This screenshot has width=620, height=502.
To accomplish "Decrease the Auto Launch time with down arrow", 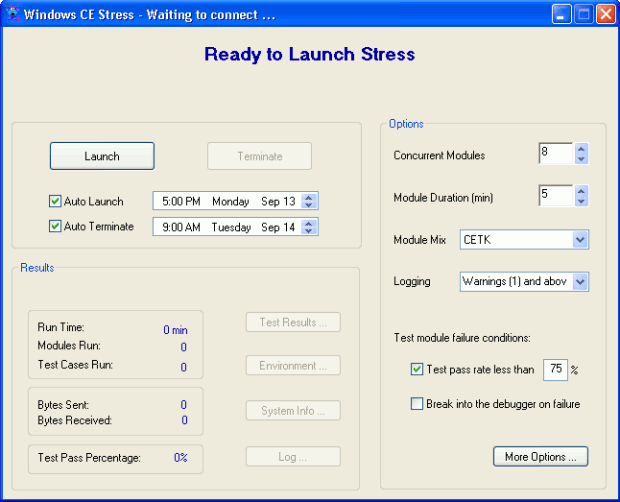I will 309,205.
